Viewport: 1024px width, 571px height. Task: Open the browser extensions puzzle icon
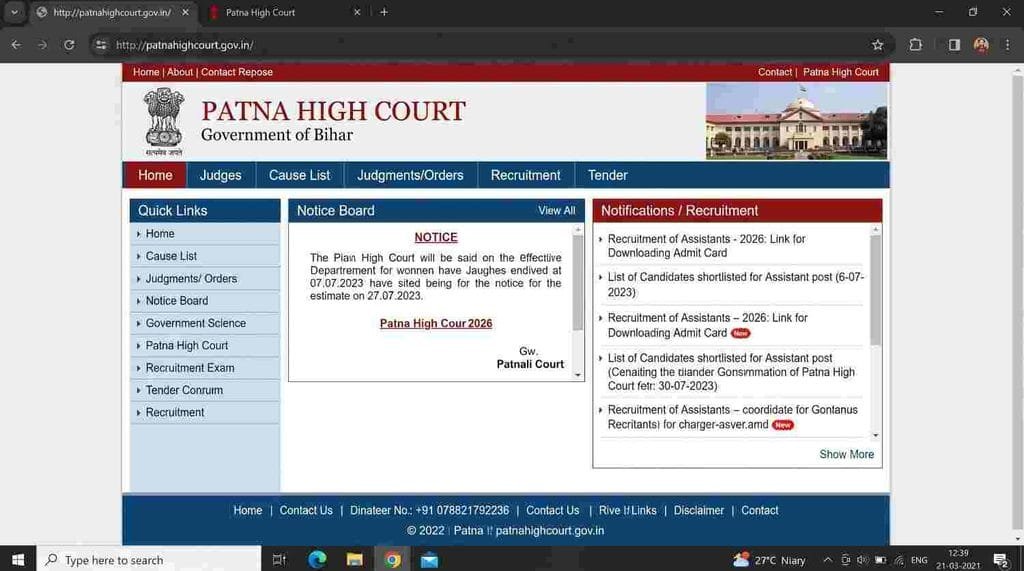(x=916, y=45)
